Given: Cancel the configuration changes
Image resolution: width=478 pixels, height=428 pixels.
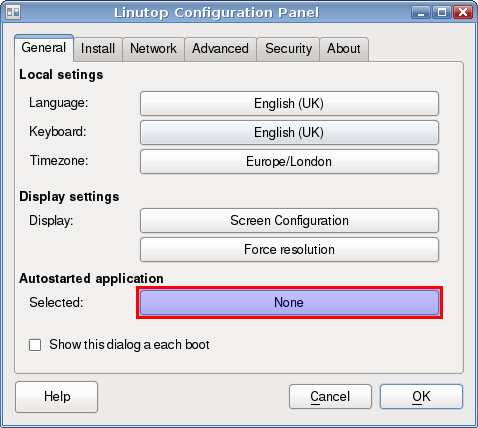Looking at the screenshot, I should [x=330, y=397].
